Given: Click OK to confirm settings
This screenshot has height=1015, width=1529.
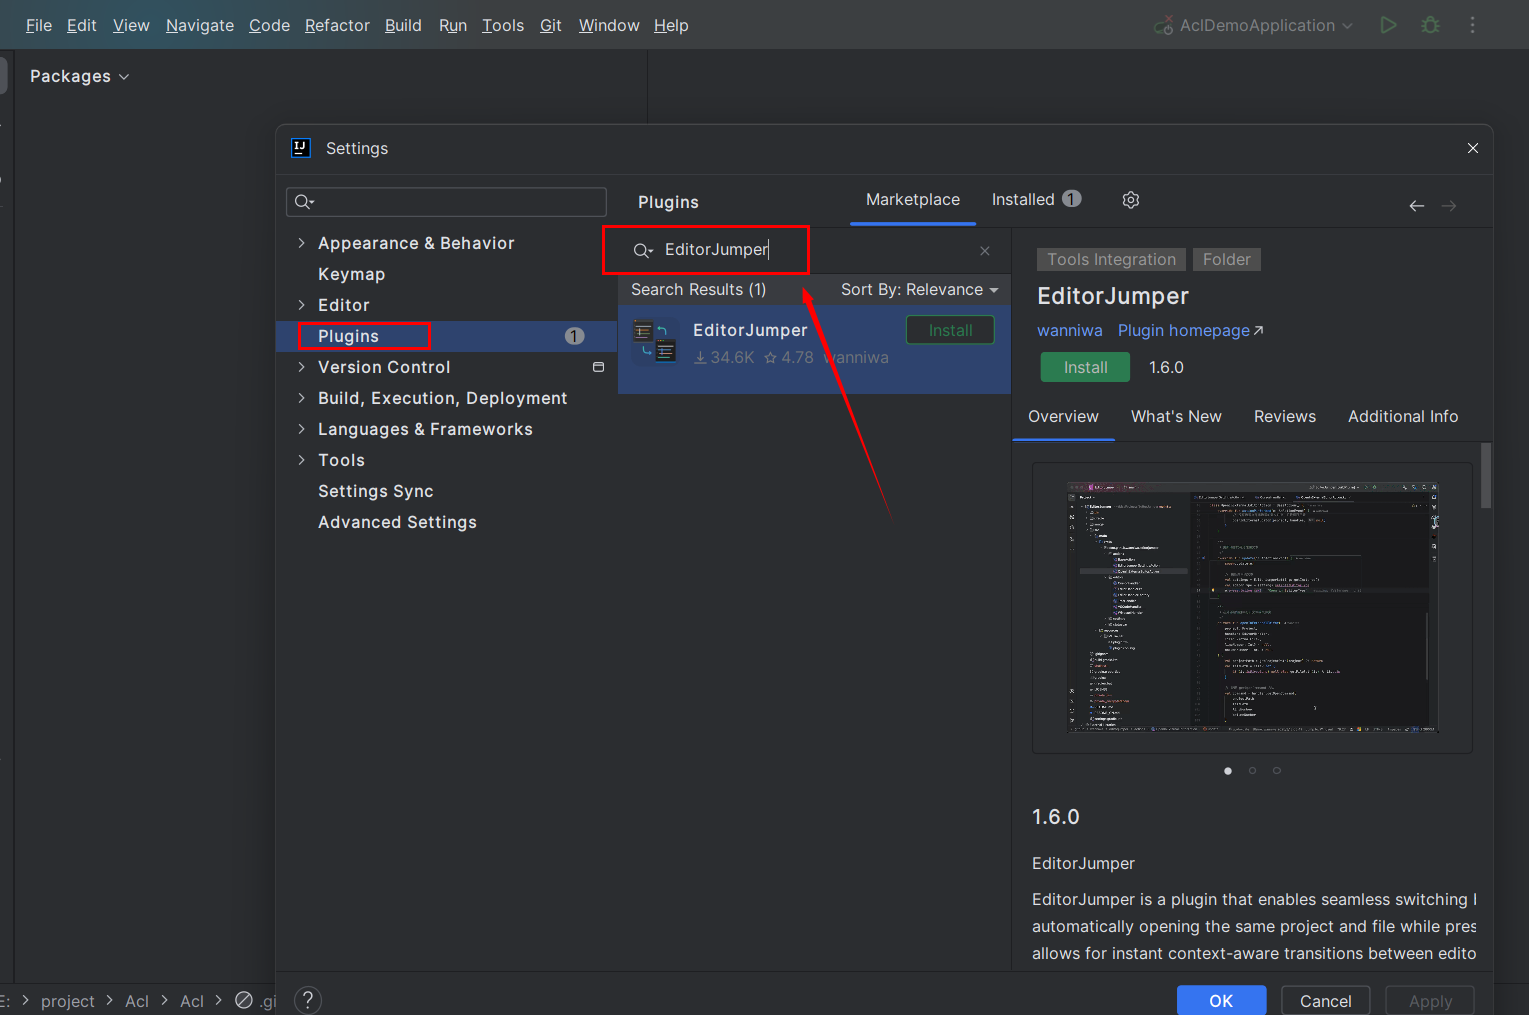Looking at the screenshot, I should (1221, 1000).
